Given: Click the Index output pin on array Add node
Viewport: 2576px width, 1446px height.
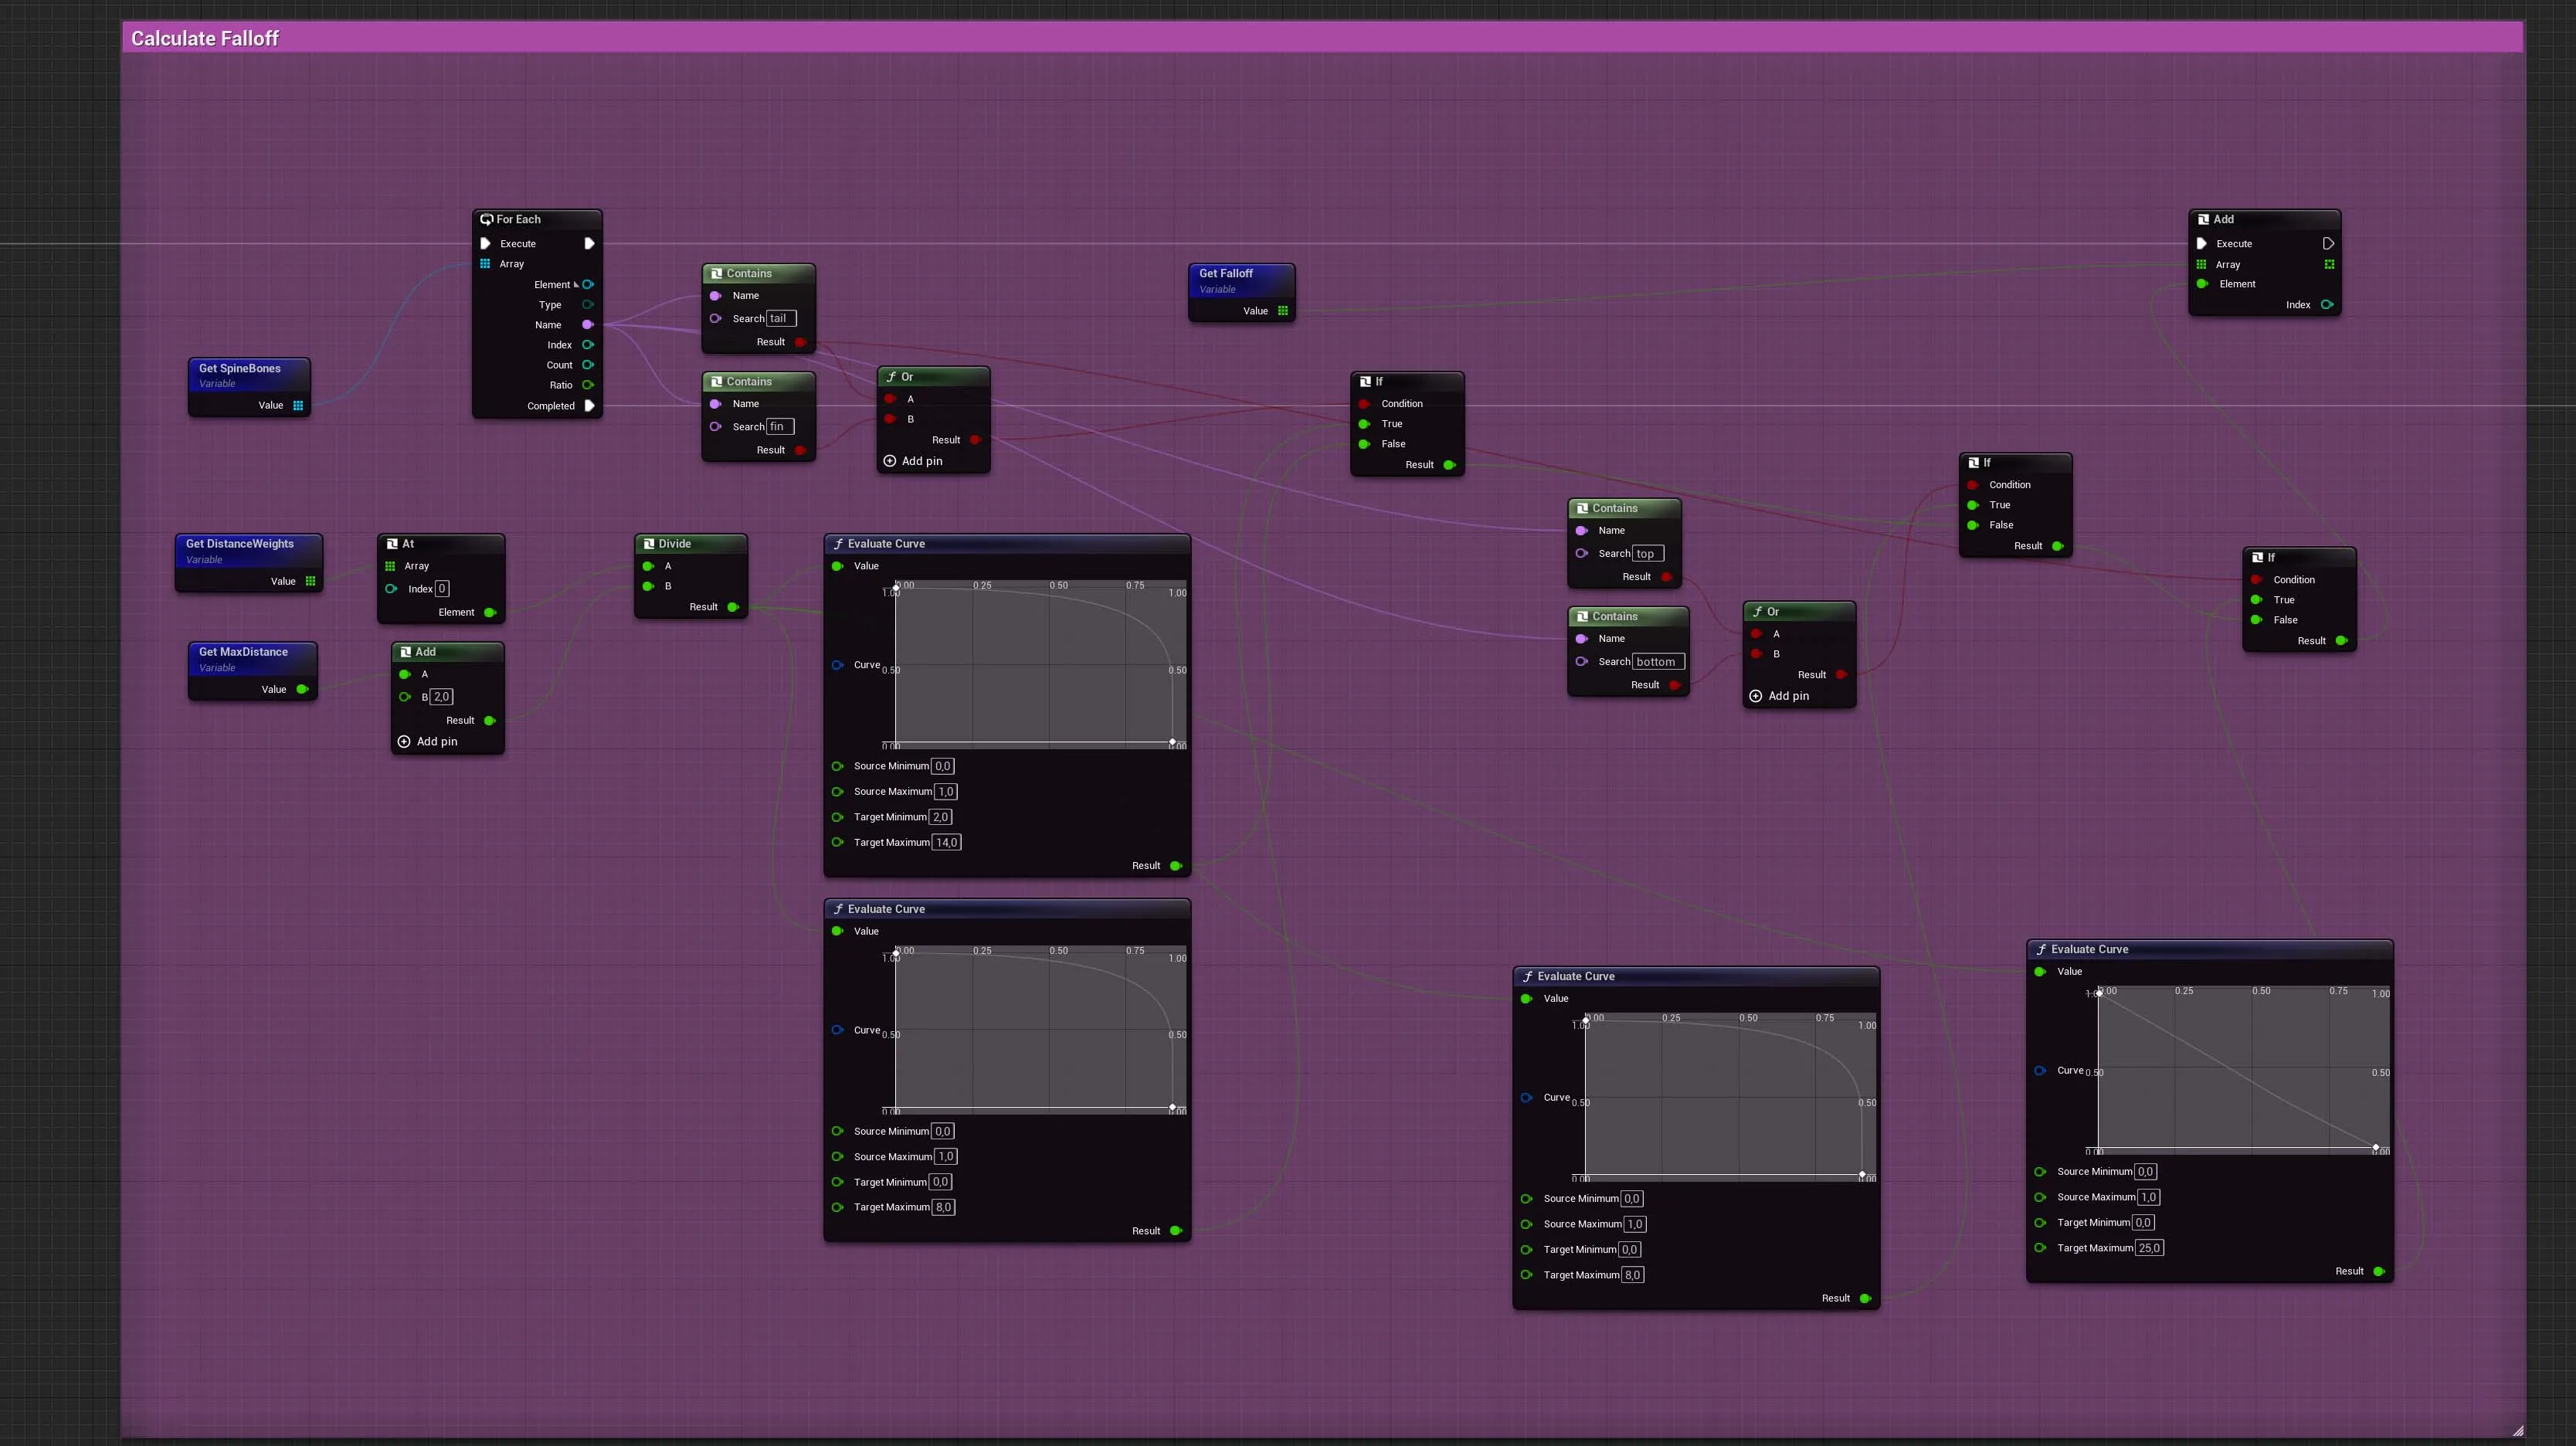Looking at the screenshot, I should [2327, 305].
